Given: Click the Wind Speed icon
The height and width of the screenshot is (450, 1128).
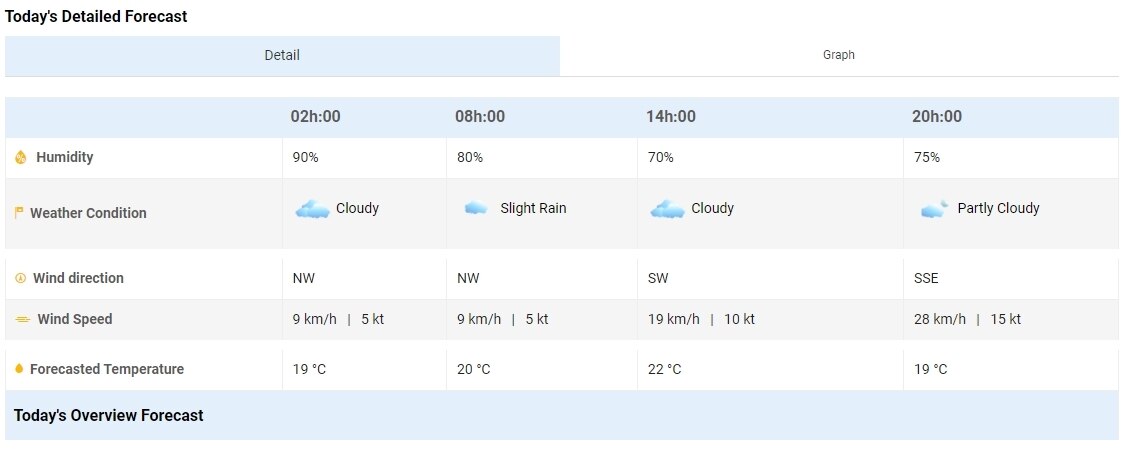Looking at the screenshot, I should click(x=22, y=320).
